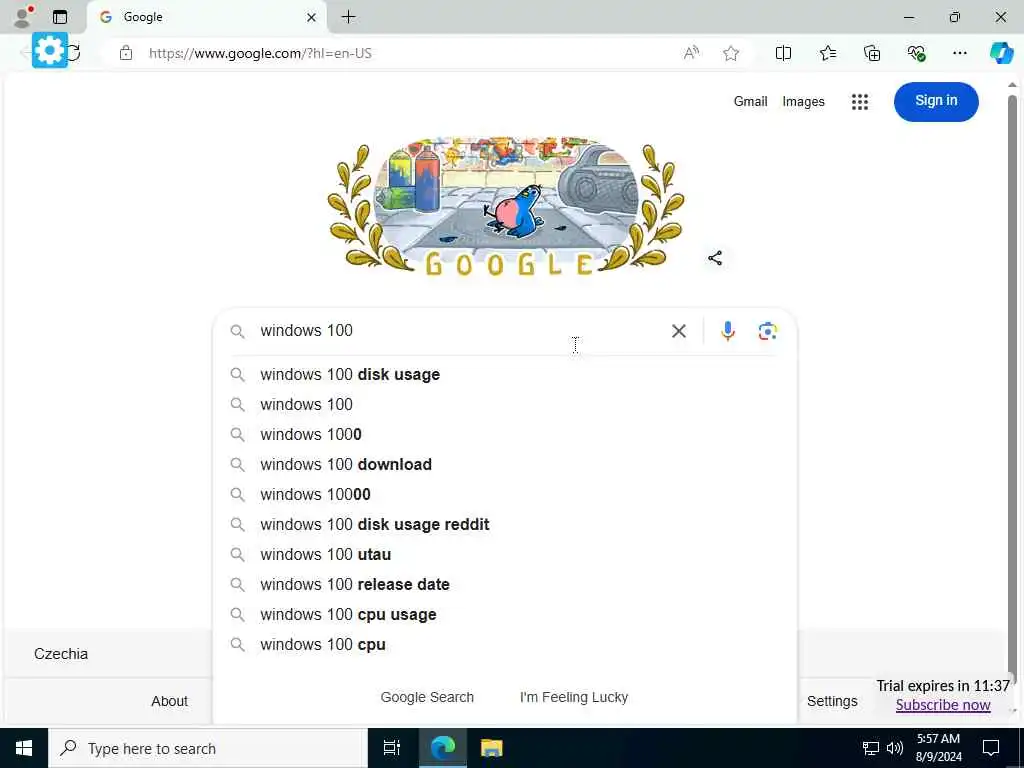
Task: Choose suggestion windows 100 release date
Action: 504,584
